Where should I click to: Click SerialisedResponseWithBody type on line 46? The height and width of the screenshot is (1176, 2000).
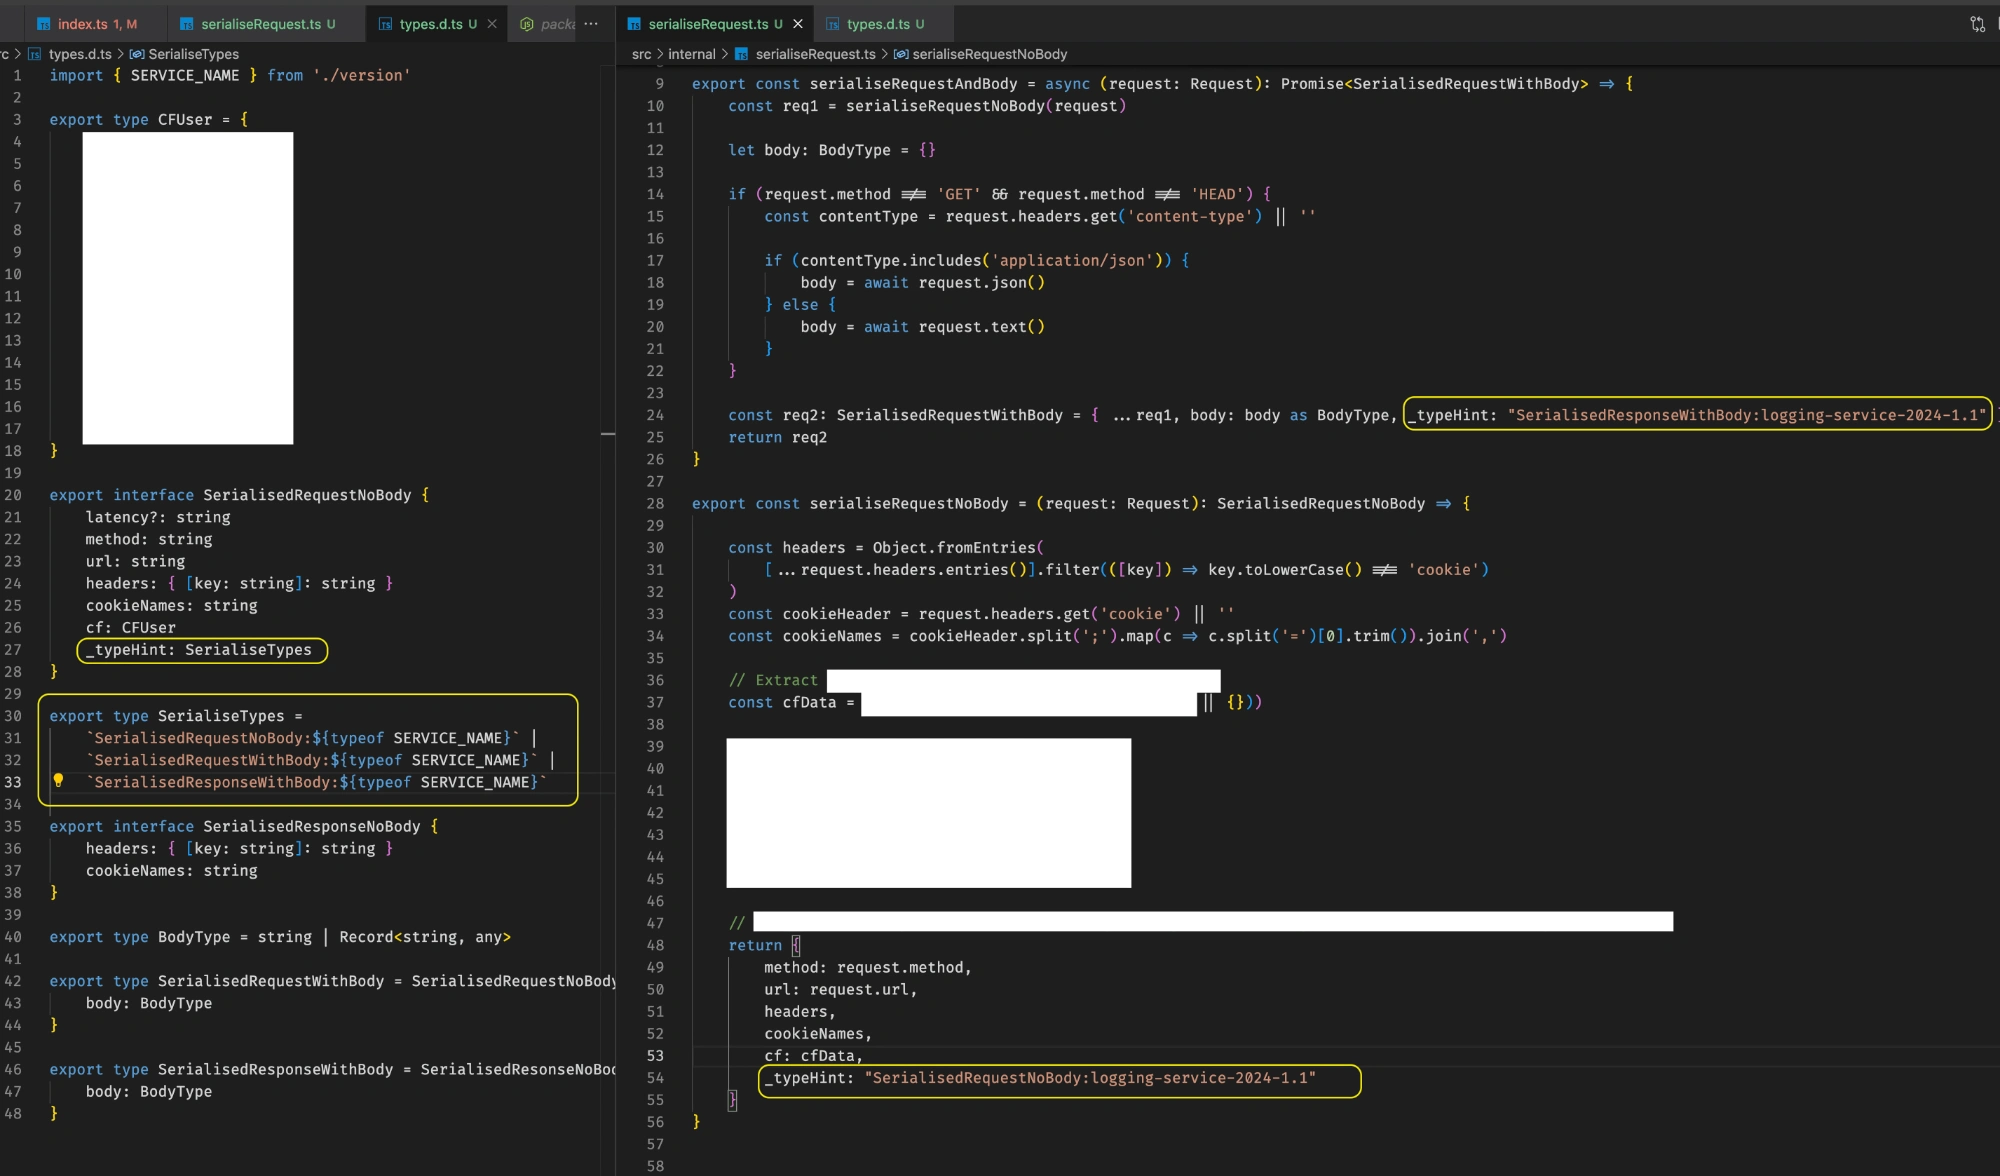(x=275, y=1070)
